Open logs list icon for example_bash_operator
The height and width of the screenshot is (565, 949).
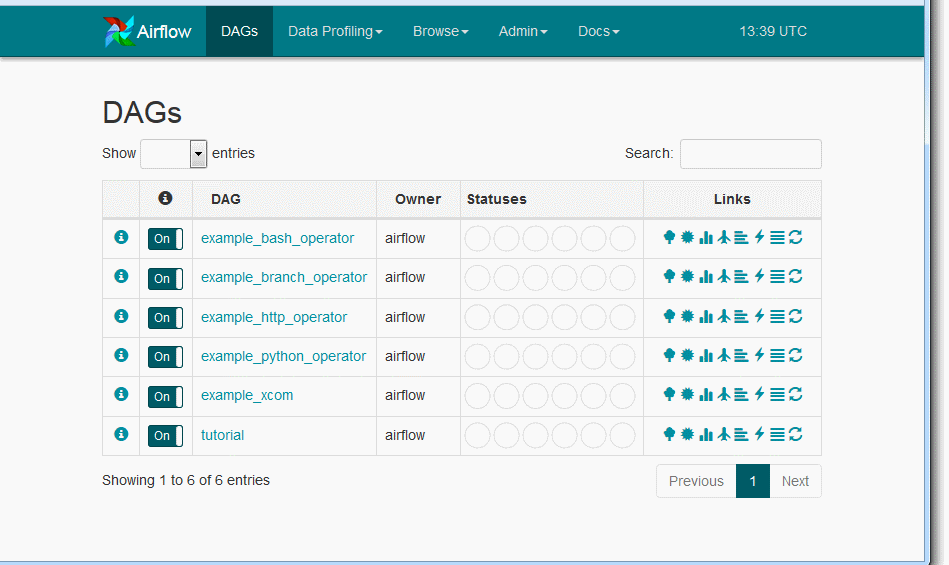pyautogui.click(x=777, y=237)
